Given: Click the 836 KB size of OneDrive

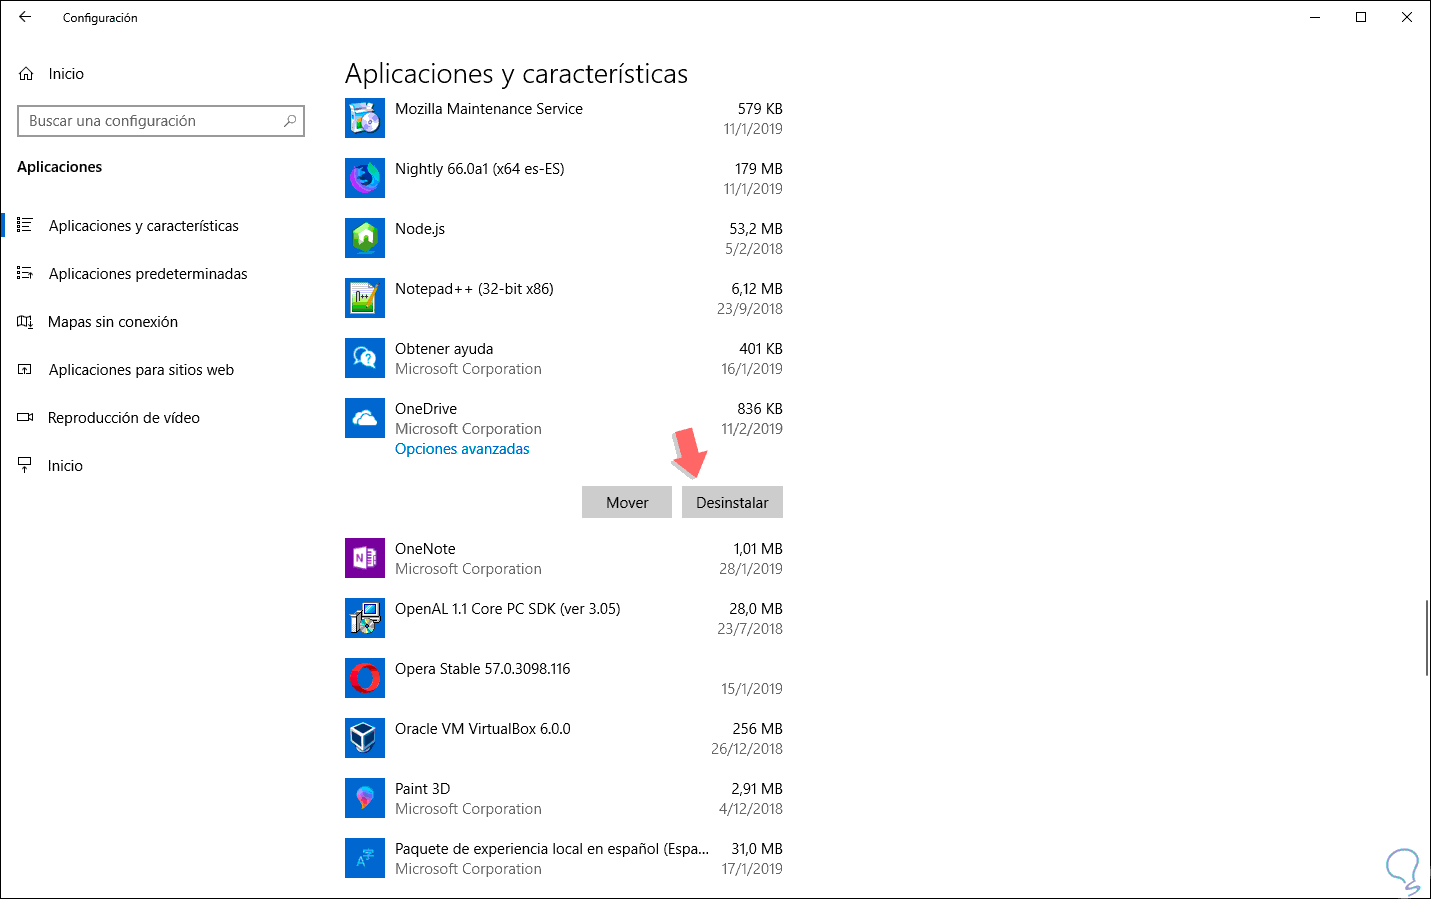Looking at the screenshot, I should point(760,409).
